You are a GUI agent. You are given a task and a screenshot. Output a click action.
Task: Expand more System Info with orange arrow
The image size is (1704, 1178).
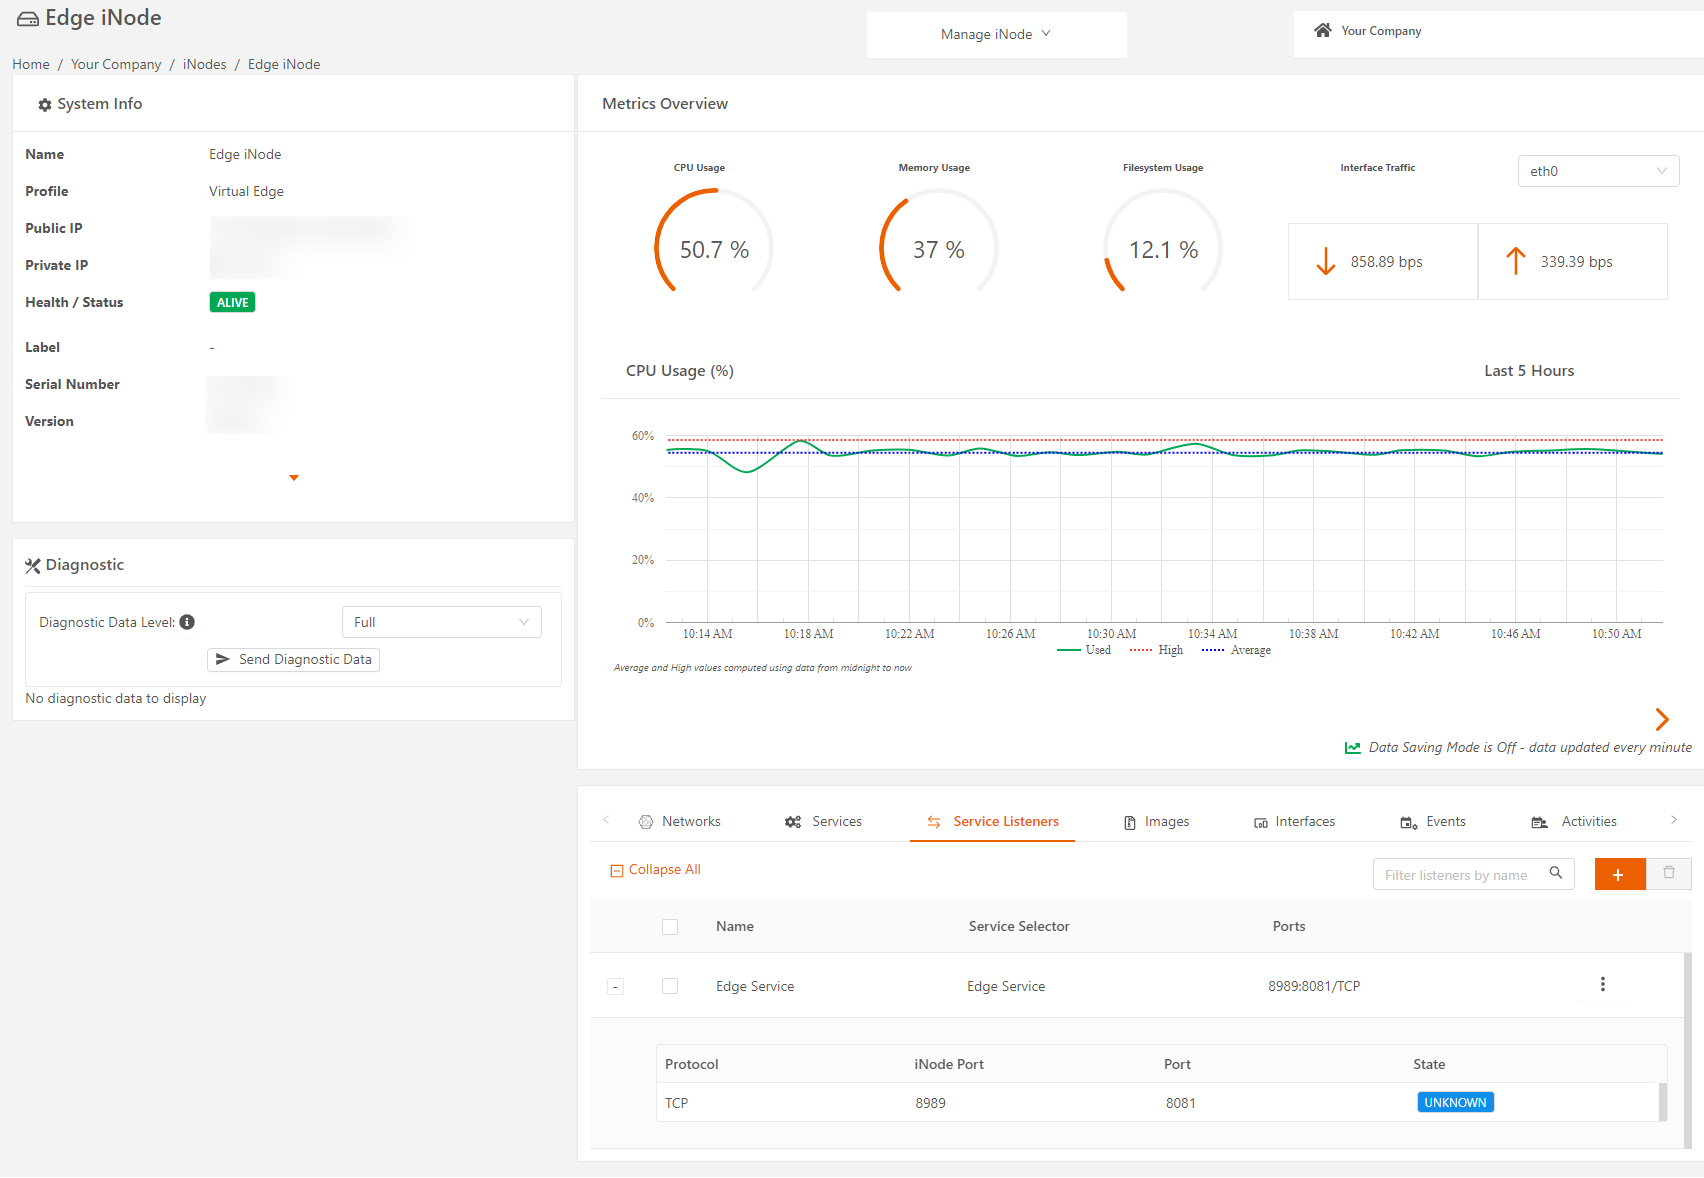click(x=294, y=478)
